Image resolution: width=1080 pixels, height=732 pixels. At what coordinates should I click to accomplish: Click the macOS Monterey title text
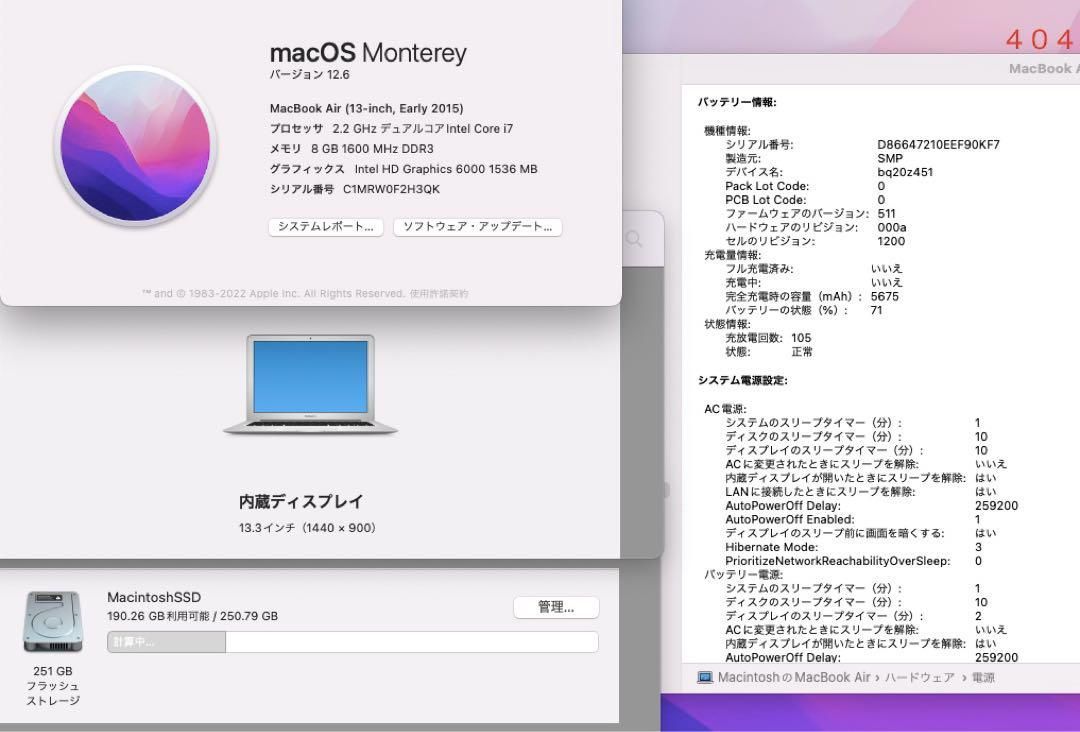[368, 52]
